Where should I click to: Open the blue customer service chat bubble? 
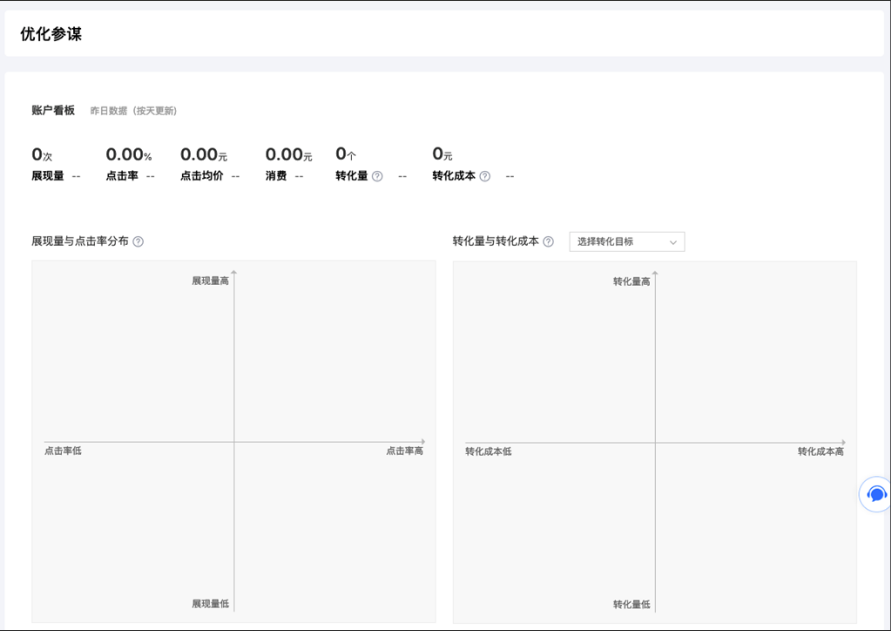[x=876, y=495]
